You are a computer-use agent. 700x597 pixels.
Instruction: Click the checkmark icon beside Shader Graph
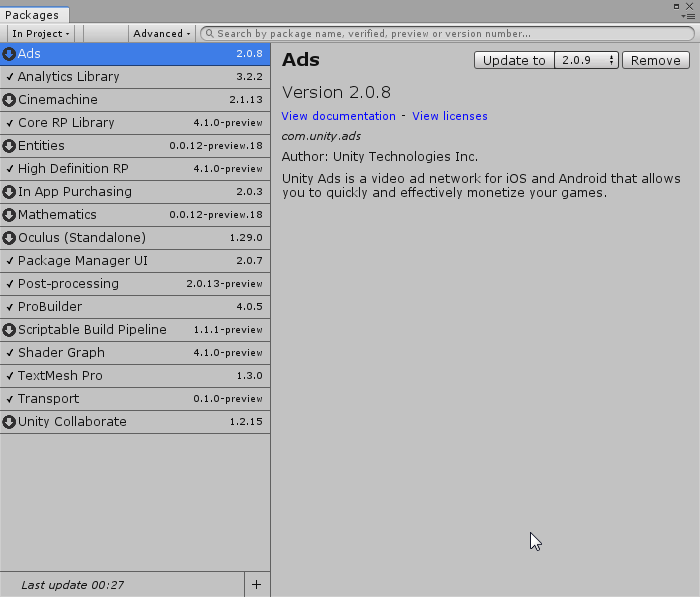point(10,353)
